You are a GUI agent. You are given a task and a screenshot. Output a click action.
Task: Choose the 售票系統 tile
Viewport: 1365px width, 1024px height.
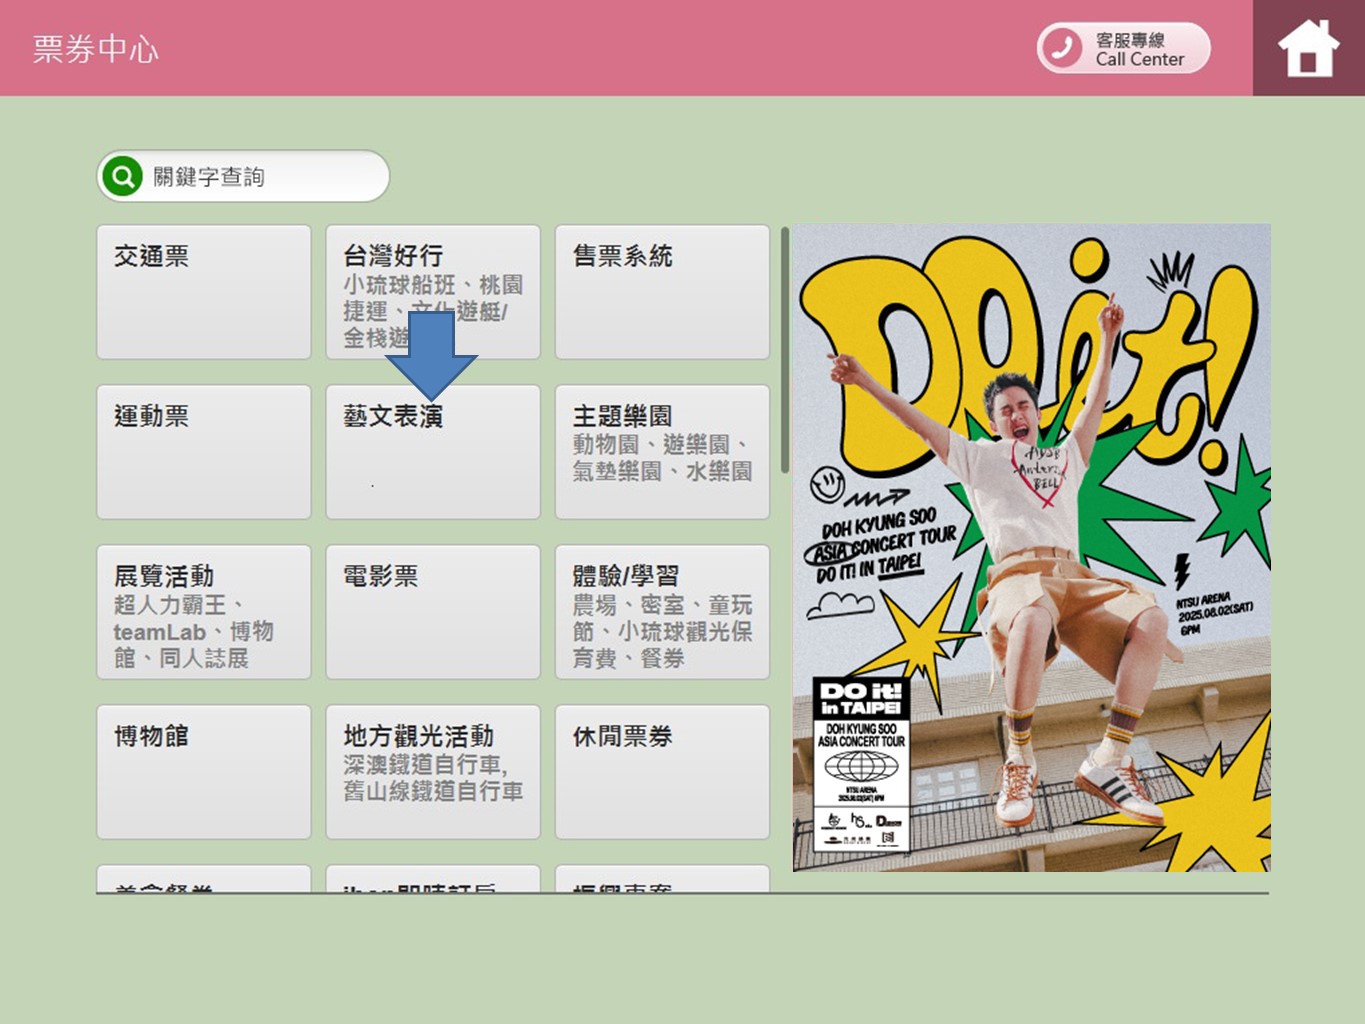662,292
